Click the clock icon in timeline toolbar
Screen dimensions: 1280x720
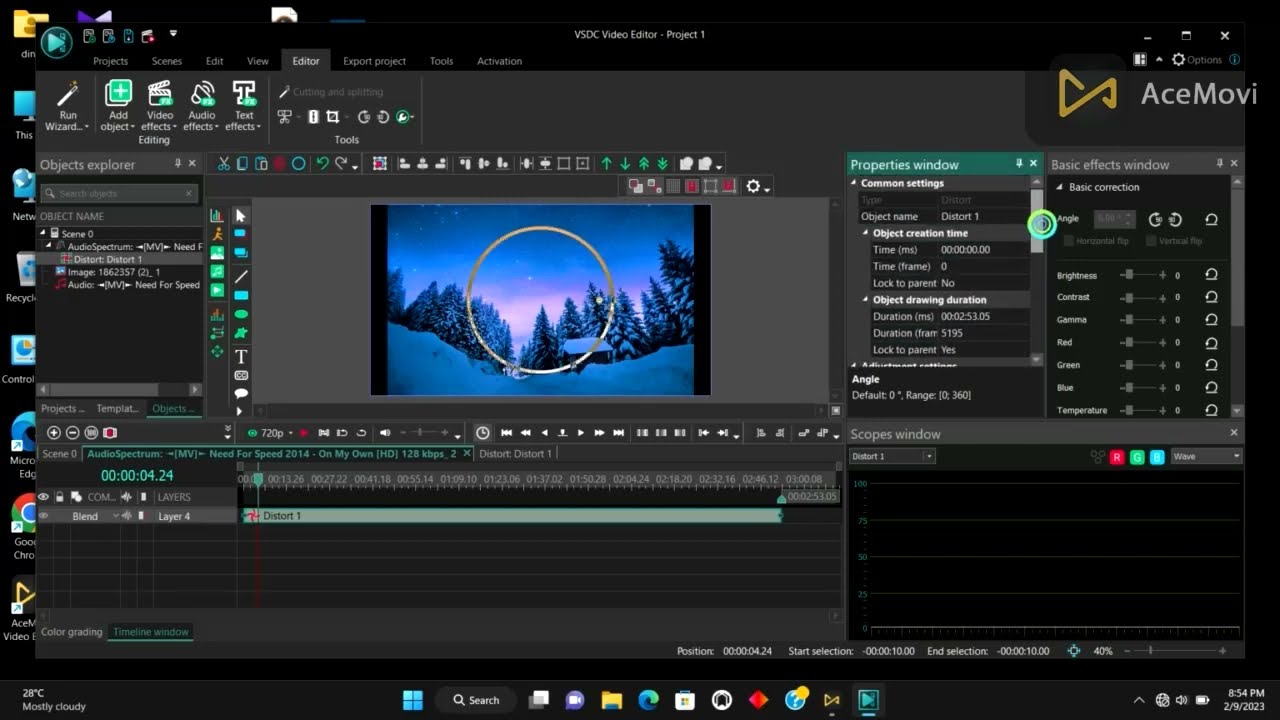coord(483,433)
